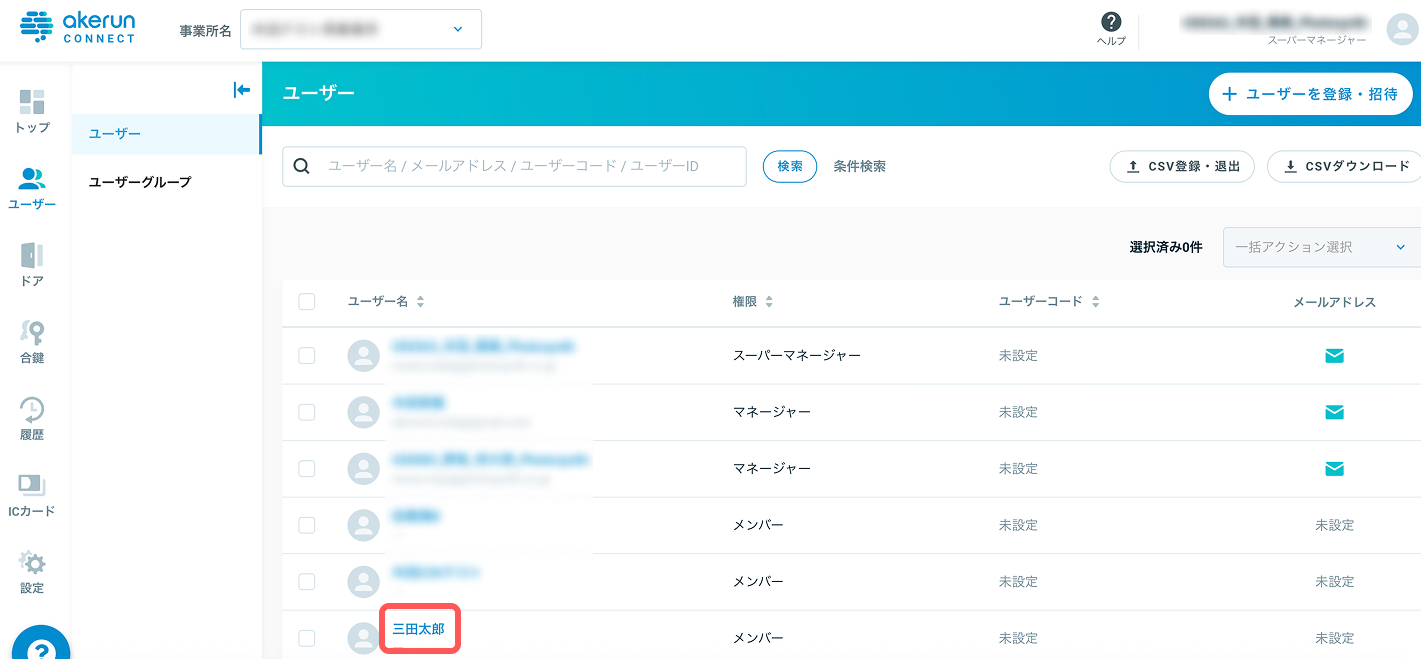The image size is (1421, 668).
Task: Click the 検索 search button
Action: 790,166
